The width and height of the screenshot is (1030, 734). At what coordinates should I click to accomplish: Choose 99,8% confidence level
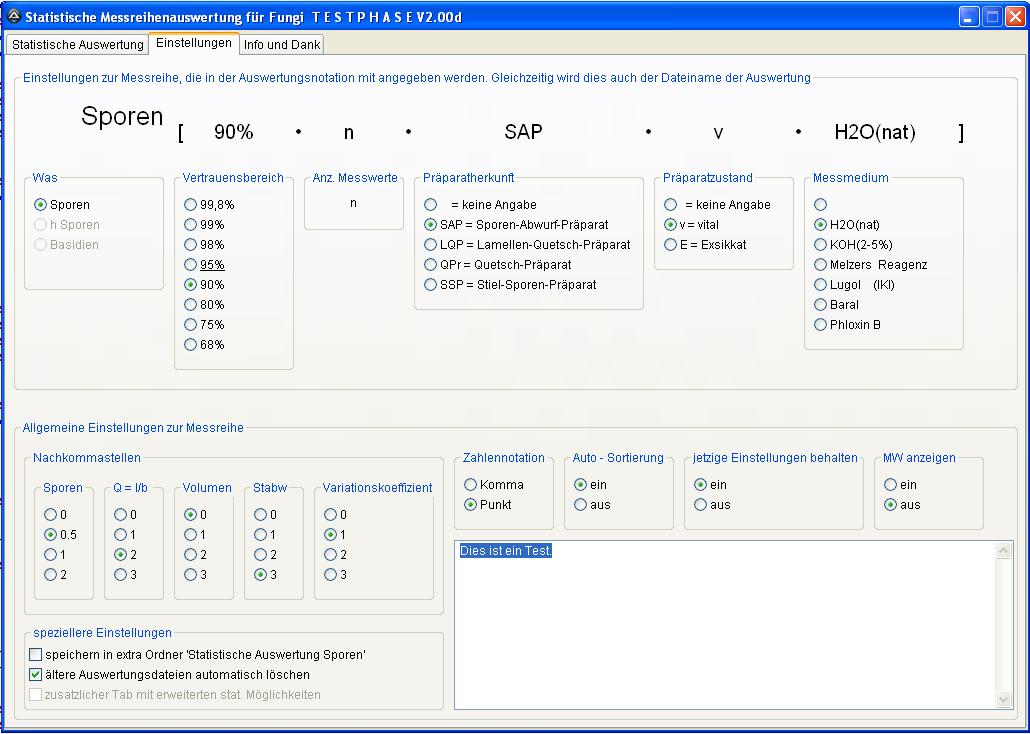click(x=191, y=205)
